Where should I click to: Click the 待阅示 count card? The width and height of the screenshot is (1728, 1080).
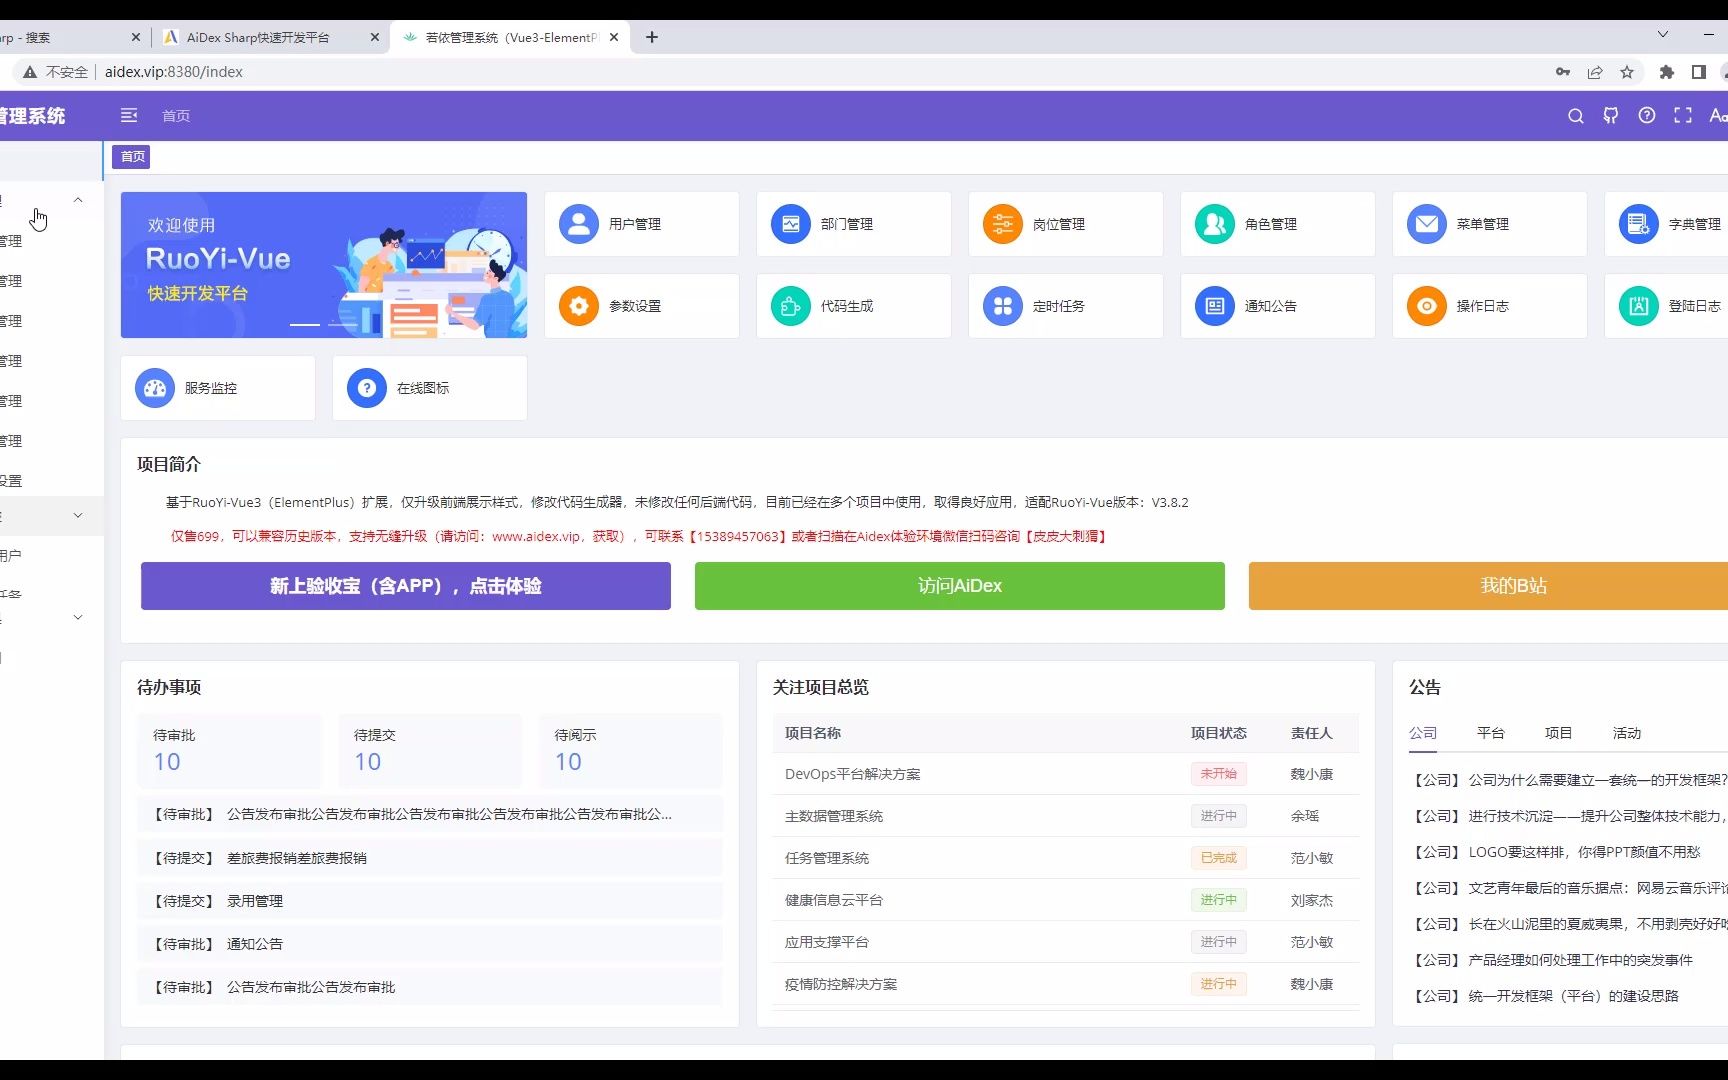pyautogui.click(x=631, y=751)
